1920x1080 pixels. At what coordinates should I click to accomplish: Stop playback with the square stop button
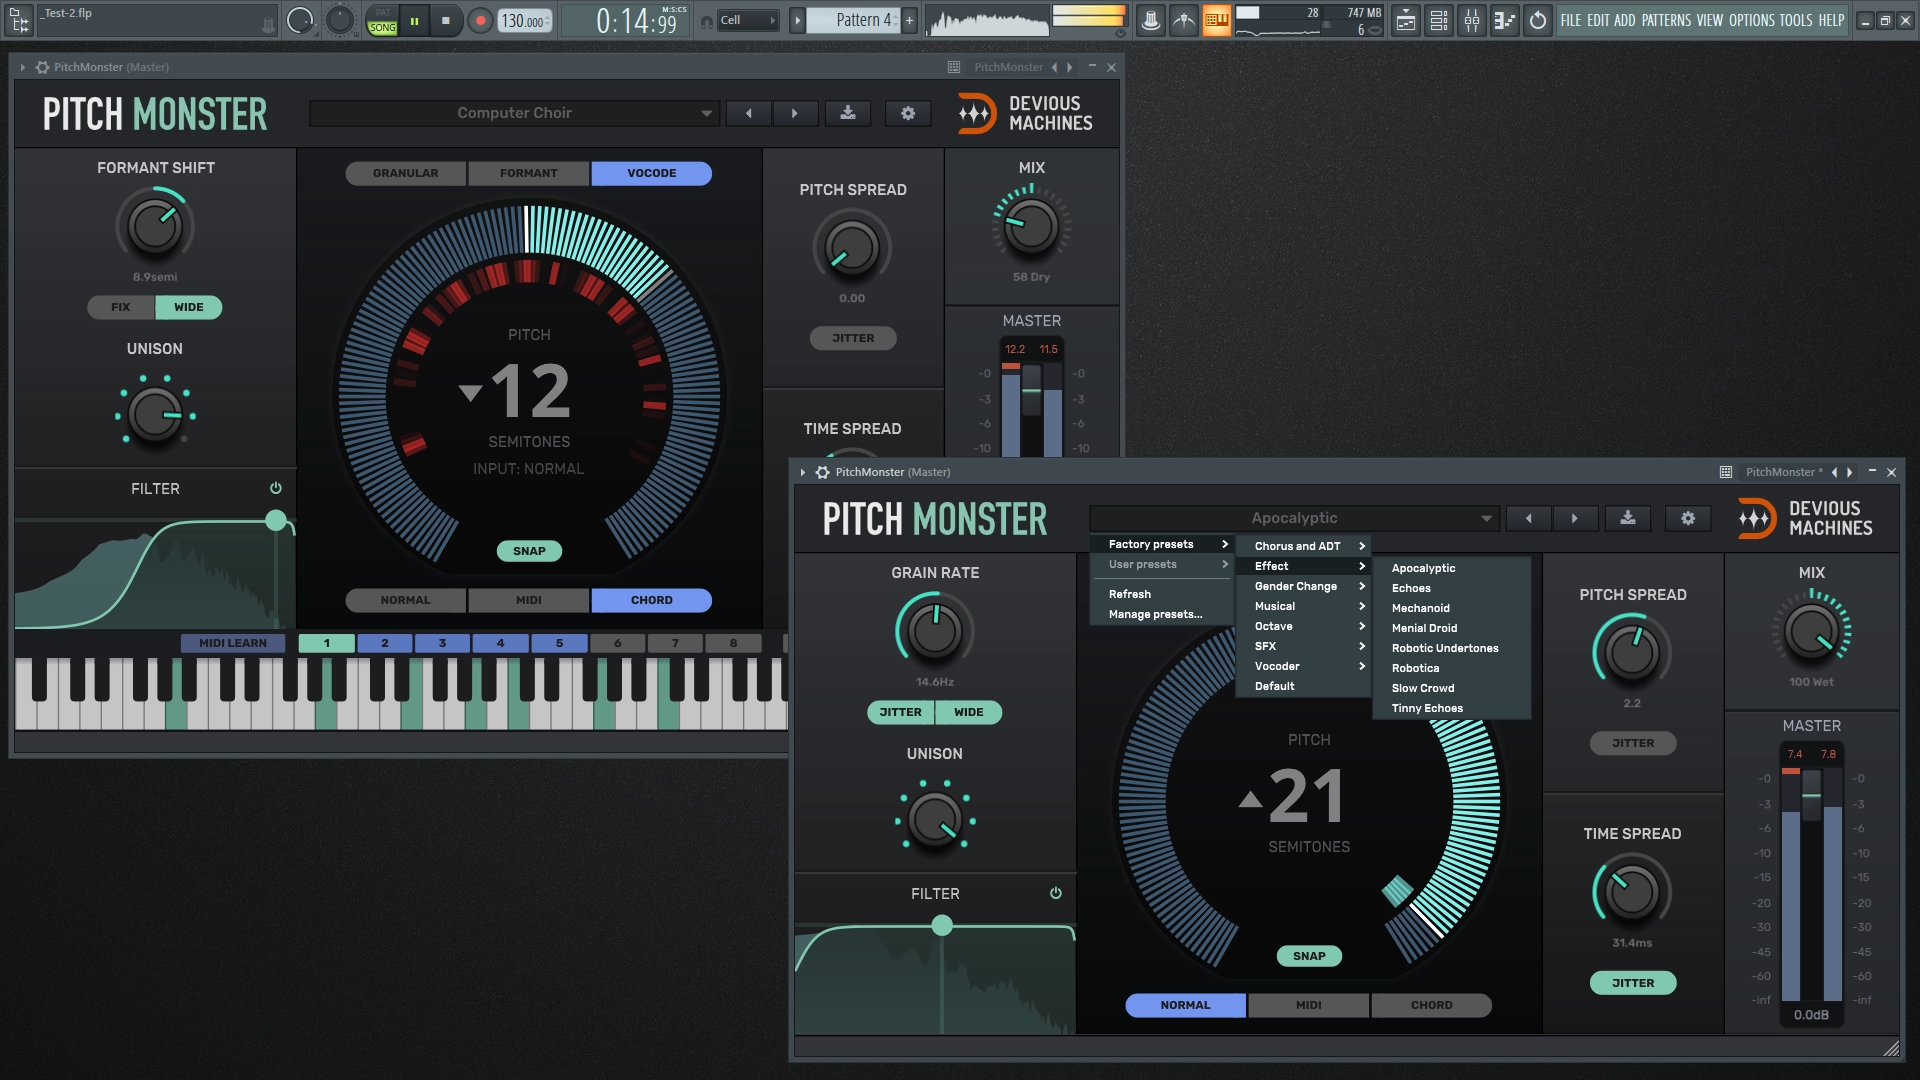point(445,20)
